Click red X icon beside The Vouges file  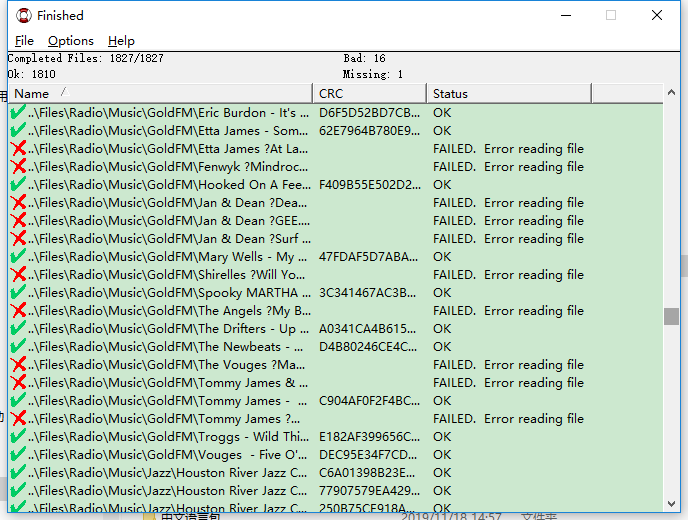click(18, 365)
